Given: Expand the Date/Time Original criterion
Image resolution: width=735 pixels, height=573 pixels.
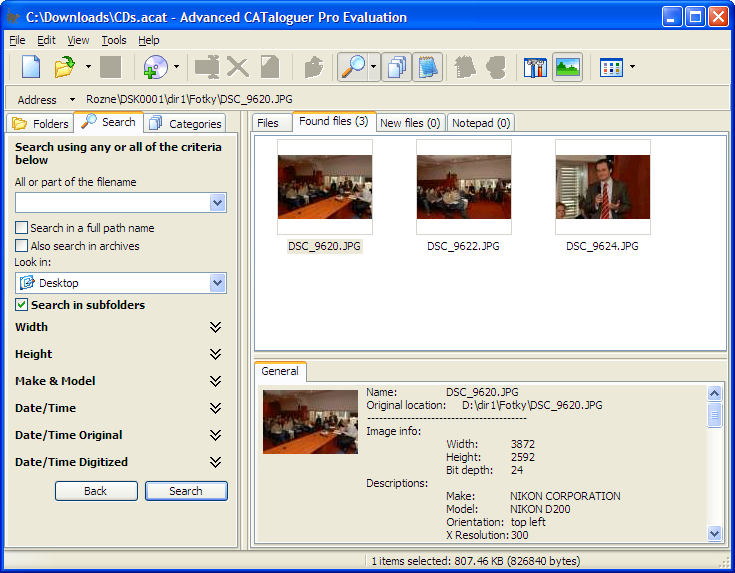Looking at the screenshot, I should [x=215, y=435].
